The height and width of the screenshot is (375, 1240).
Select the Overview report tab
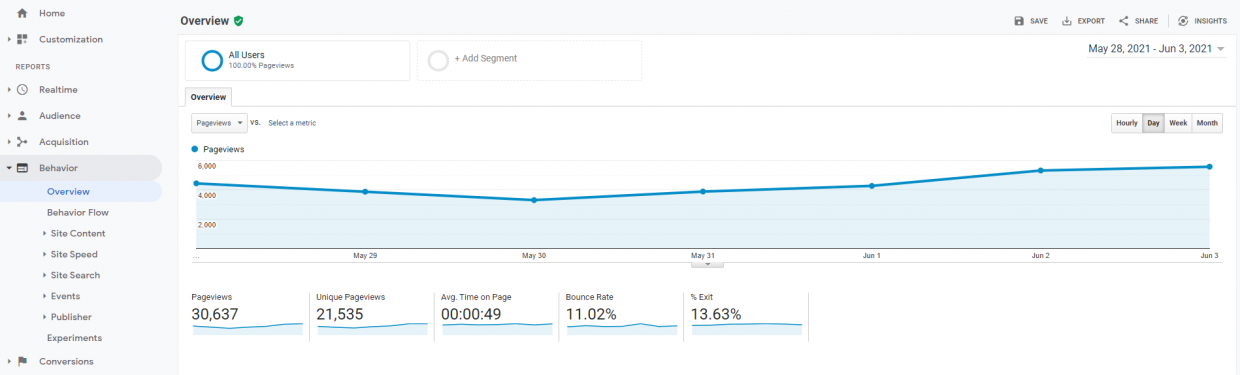(209, 97)
